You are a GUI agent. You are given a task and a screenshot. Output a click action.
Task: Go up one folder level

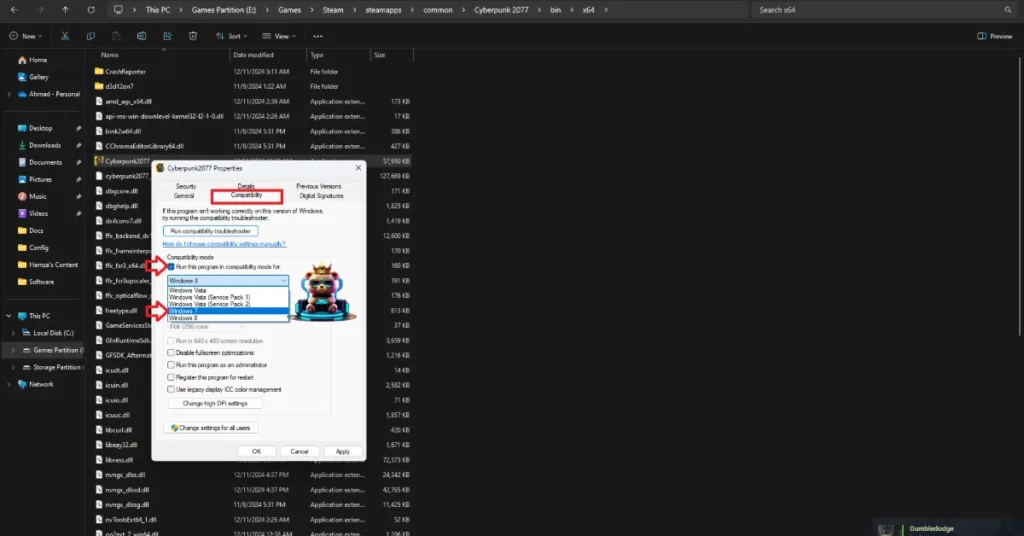click(x=65, y=10)
